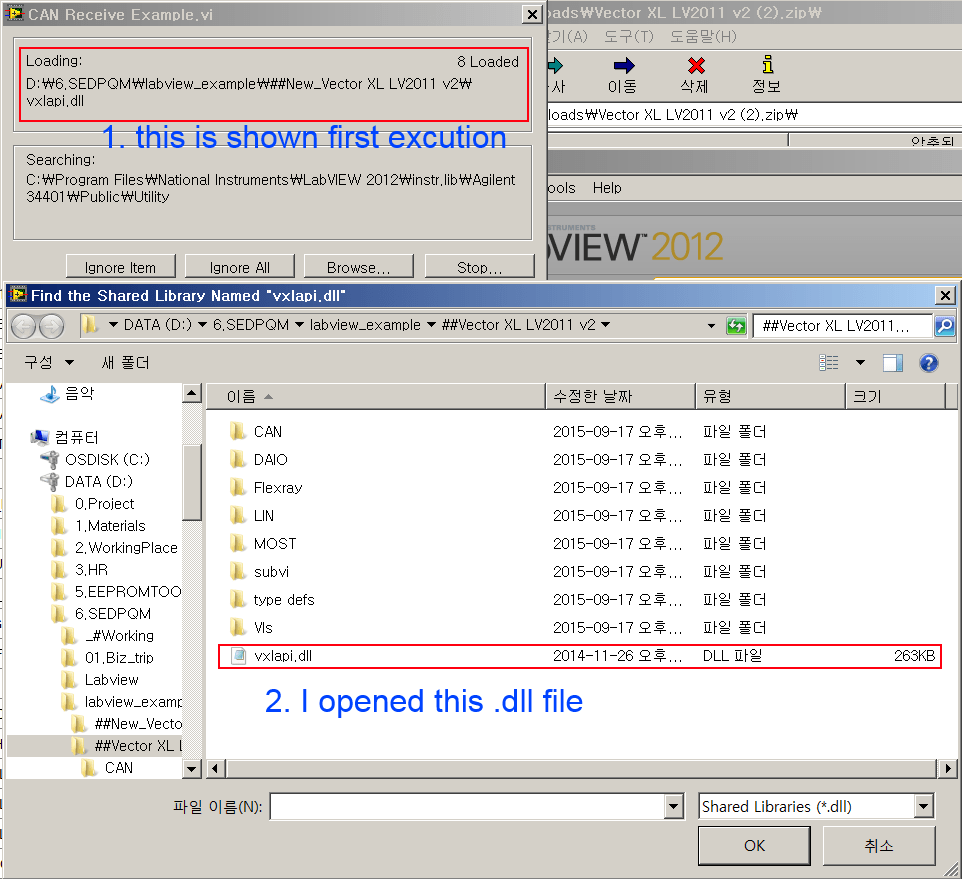Open the subvi folder icon
The image size is (962, 879).
click(238, 572)
